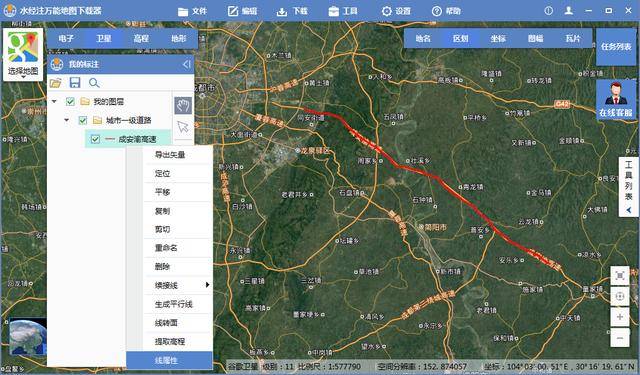The image size is (640, 375).
Task: Click the 我的标注 panel globe icon
Action: (57, 64)
